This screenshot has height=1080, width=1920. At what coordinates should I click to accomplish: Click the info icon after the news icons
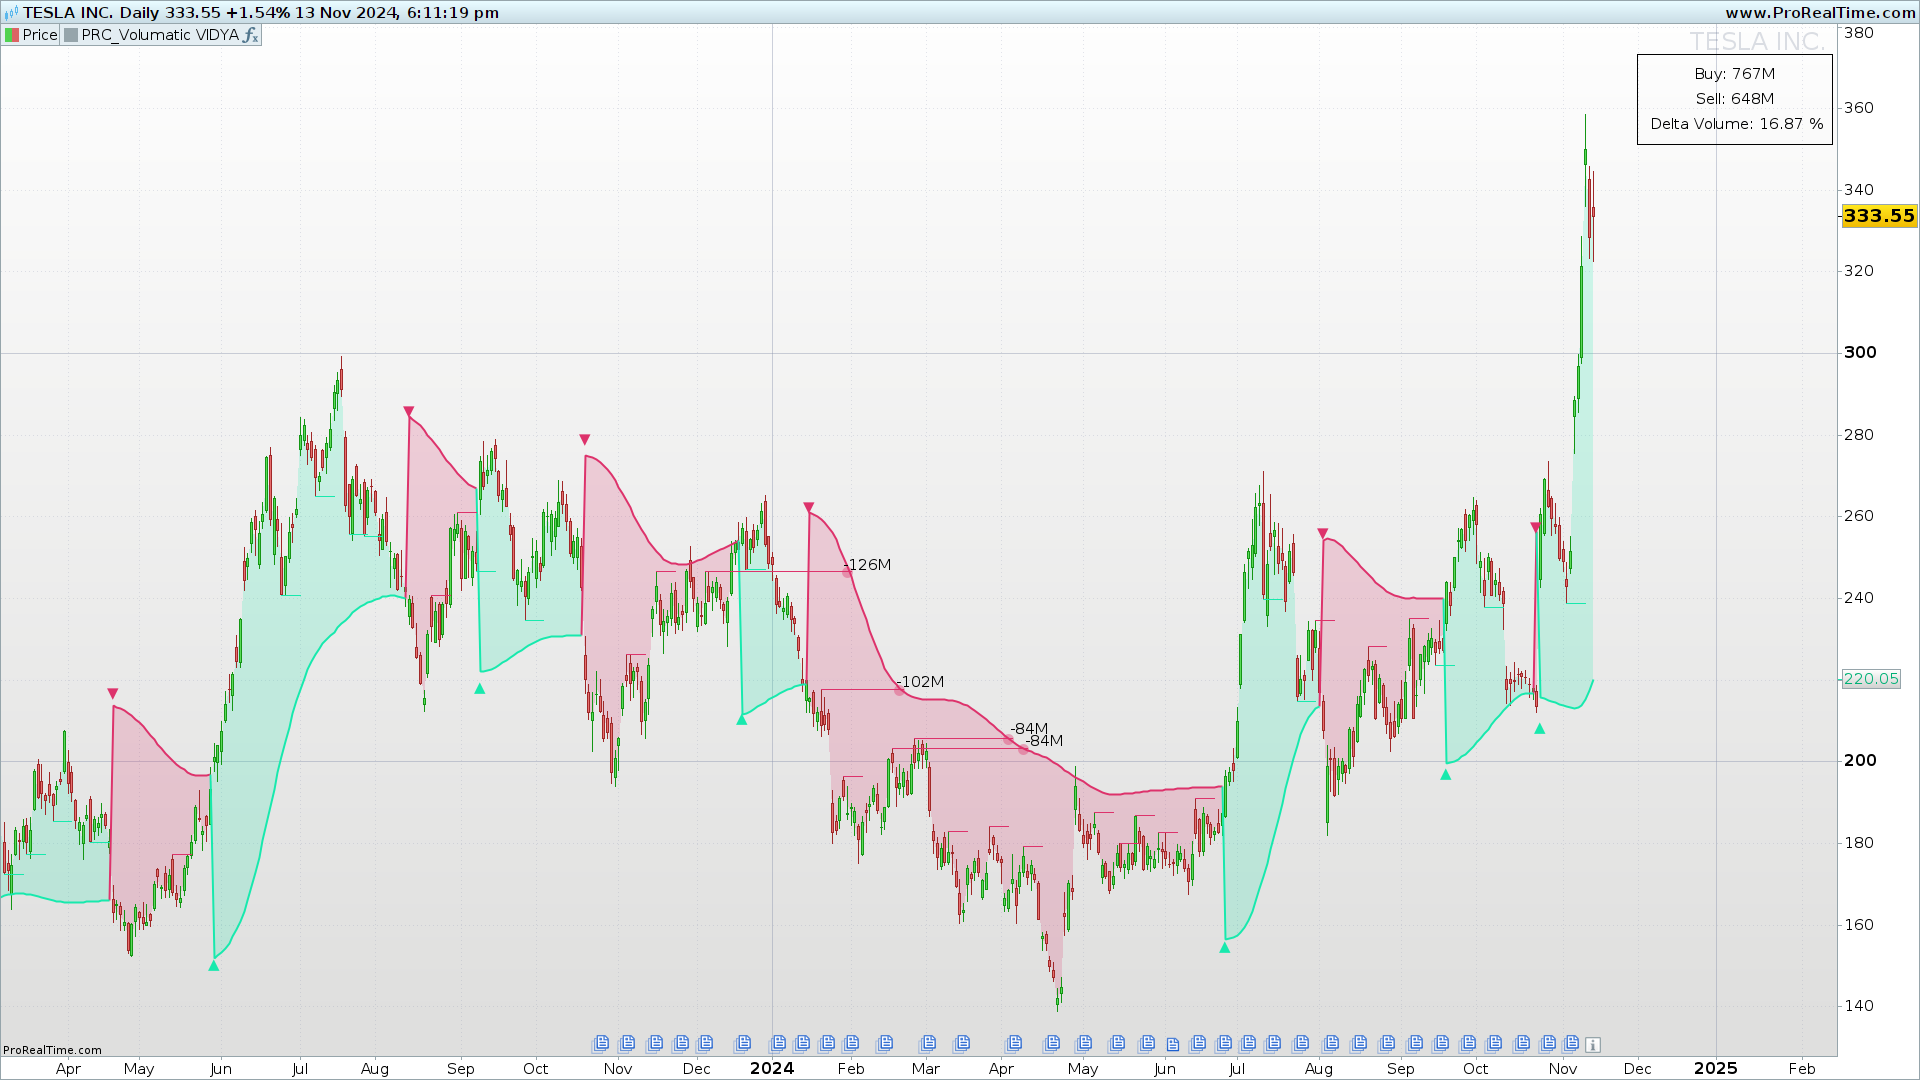click(1593, 1044)
